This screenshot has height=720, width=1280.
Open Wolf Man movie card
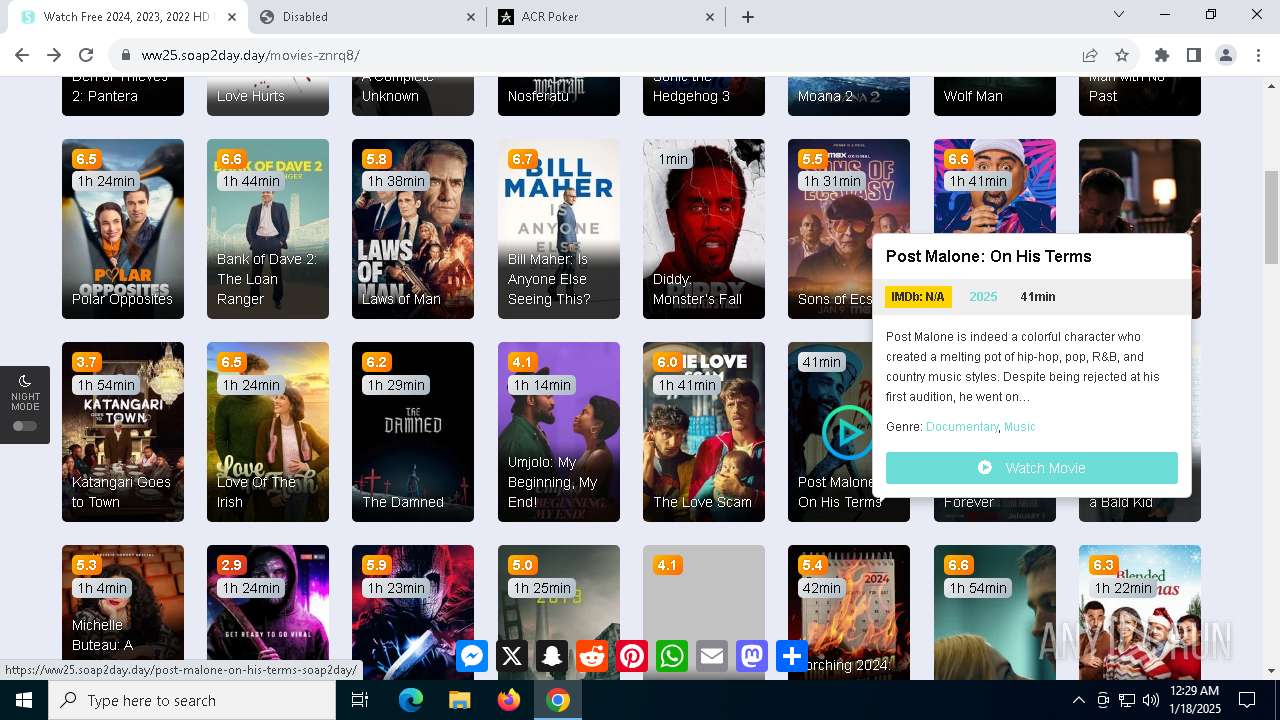tap(995, 96)
